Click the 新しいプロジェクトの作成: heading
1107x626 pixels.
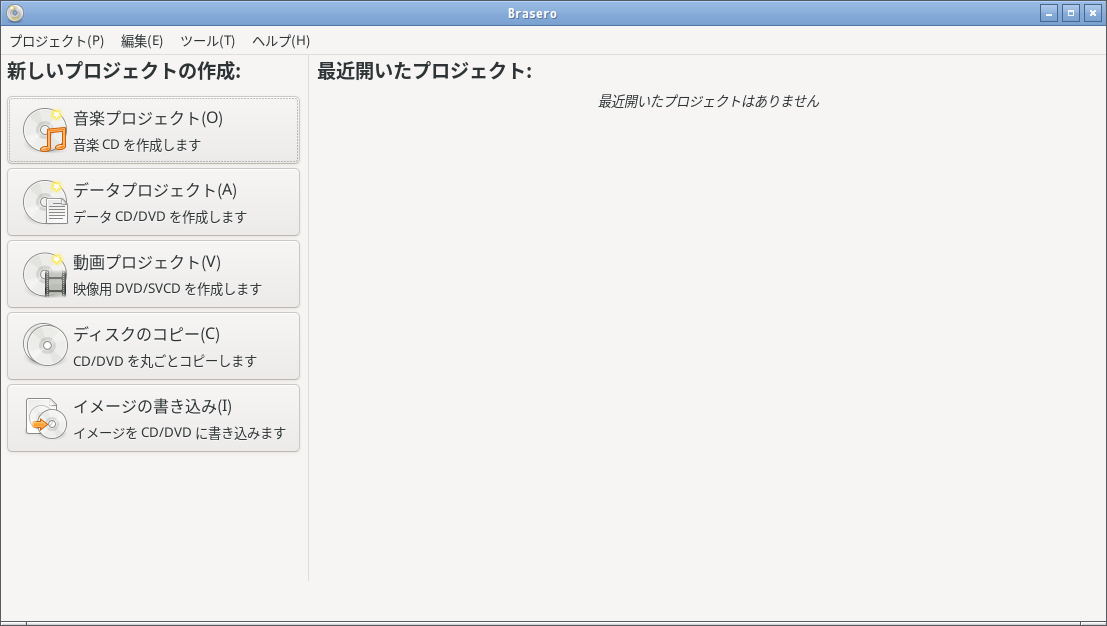[x=124, y=71]
